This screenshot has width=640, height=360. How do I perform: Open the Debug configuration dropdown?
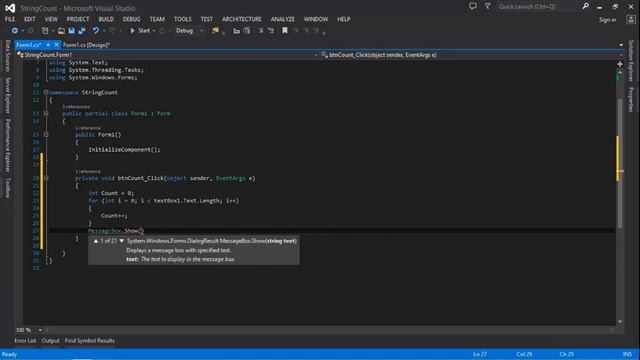pos(201,31)
